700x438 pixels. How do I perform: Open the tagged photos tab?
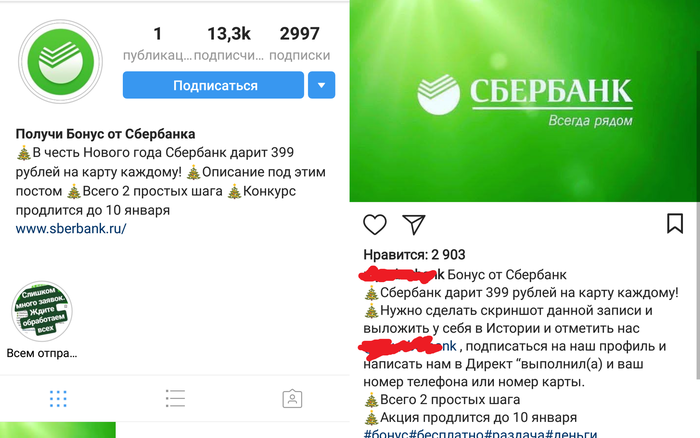click(292, 399)
